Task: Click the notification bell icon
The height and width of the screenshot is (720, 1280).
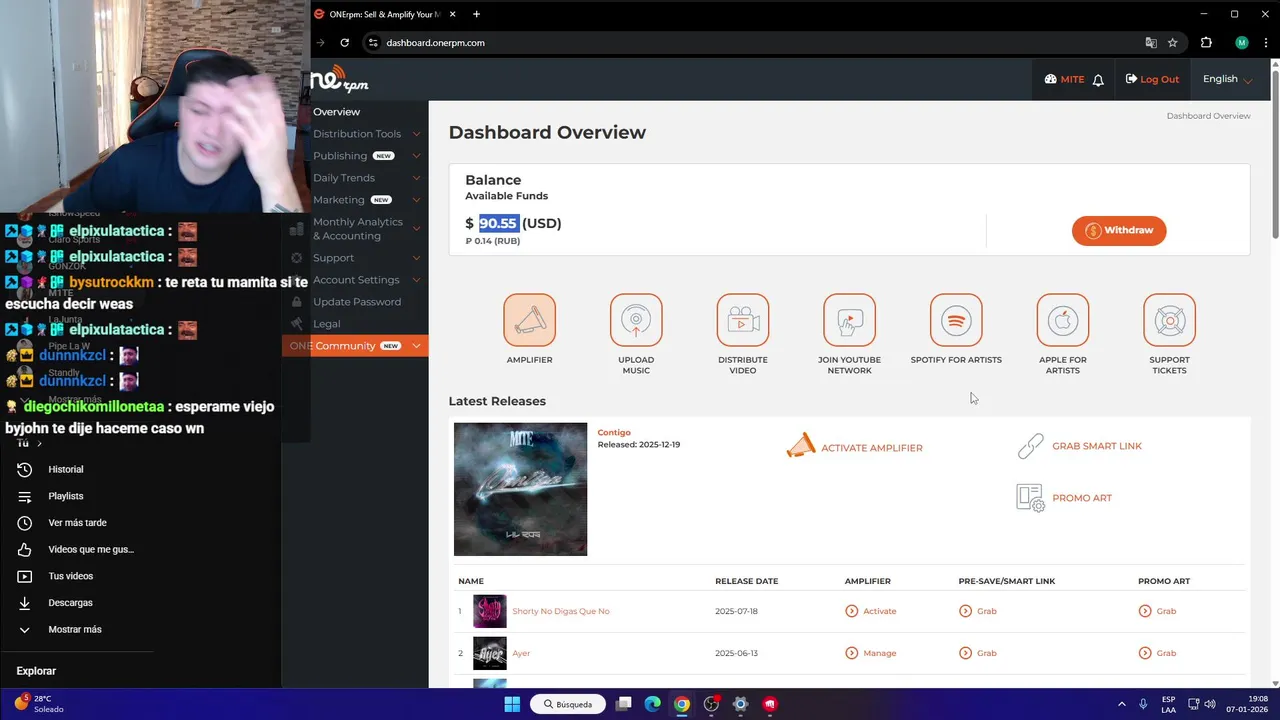Action: [x=1098, y=80]
